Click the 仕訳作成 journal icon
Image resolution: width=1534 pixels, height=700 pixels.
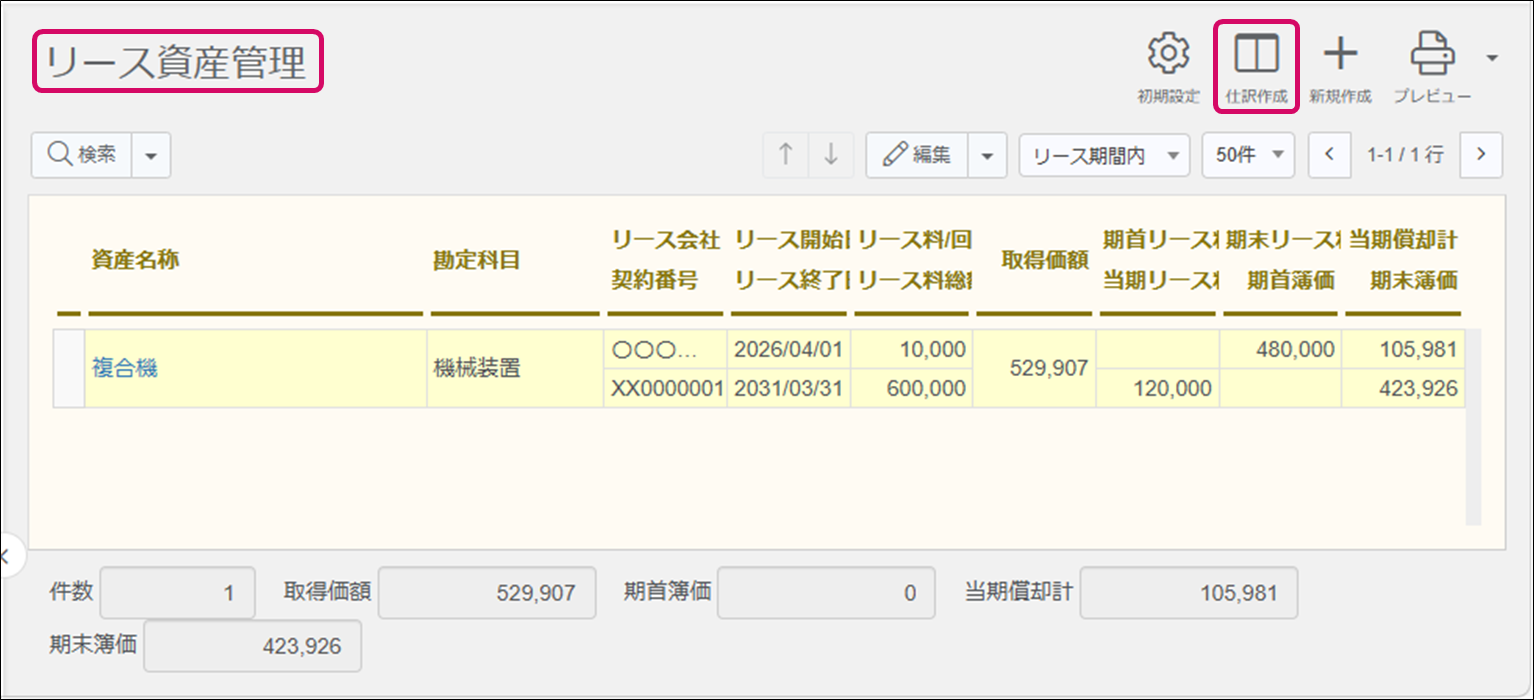tap(1256, 56)
